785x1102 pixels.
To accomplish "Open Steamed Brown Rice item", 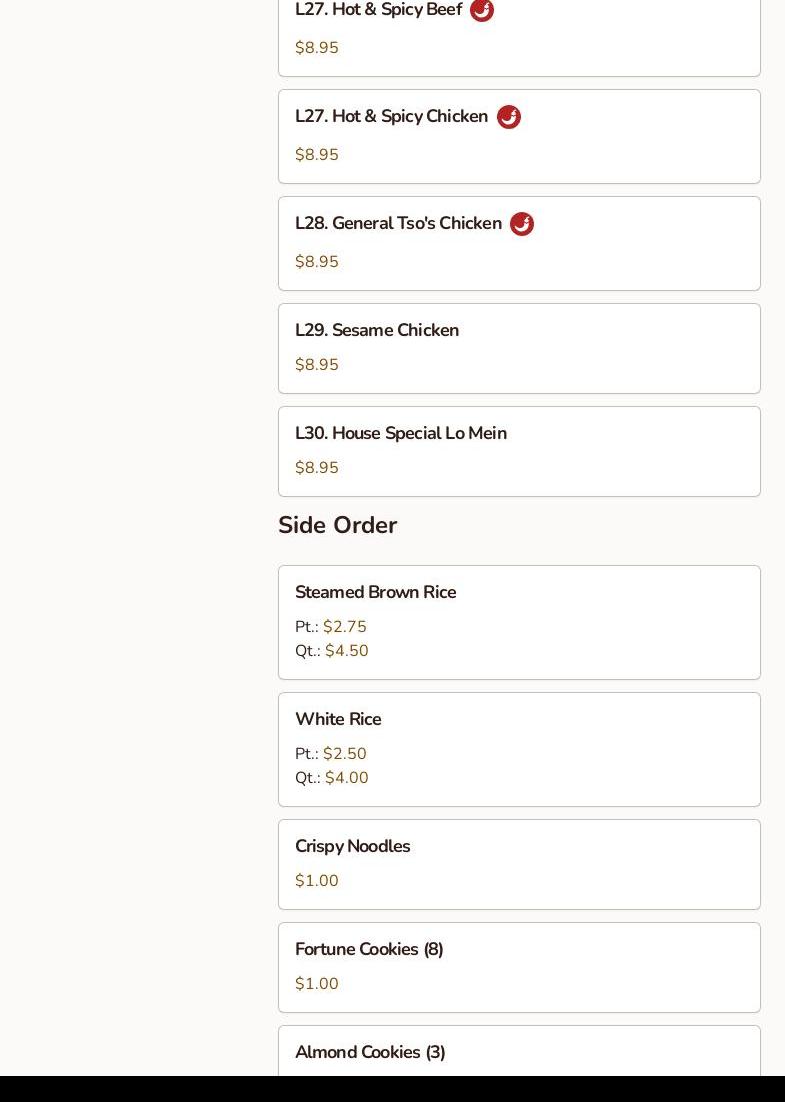I will 375,593.
